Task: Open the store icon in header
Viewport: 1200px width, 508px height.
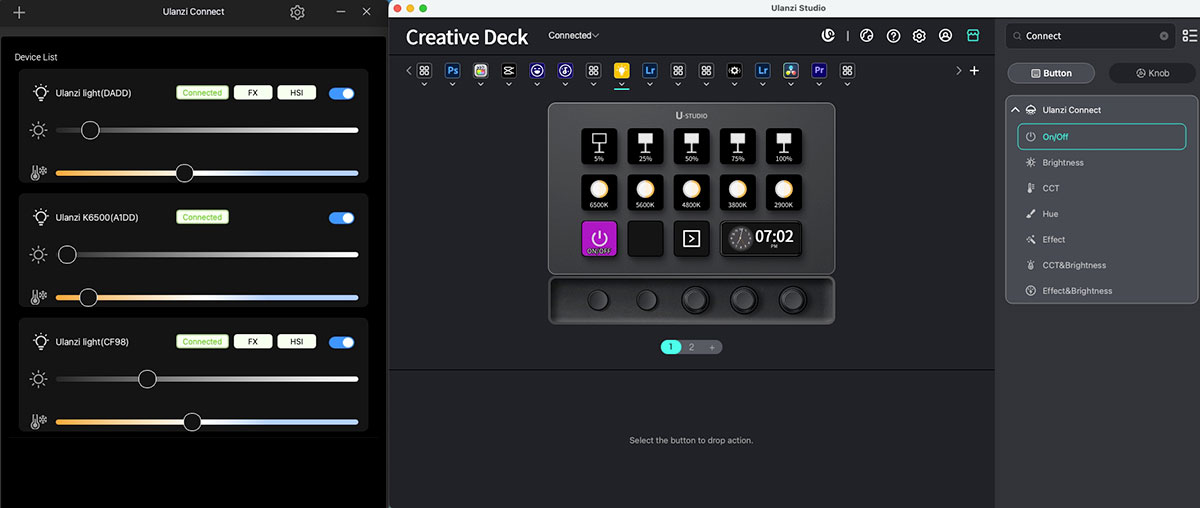Action: pos(972,36)
